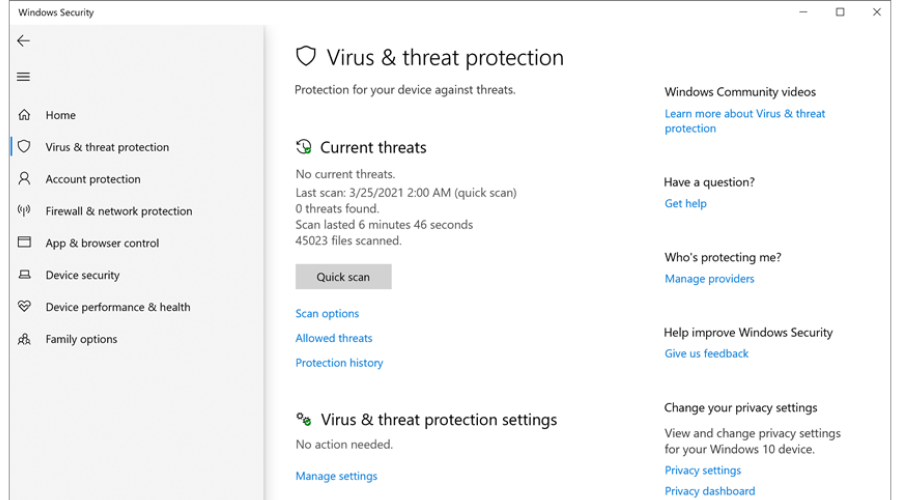Select the shield icon for Virus & threat protection
Screen dimensions: 900x500
coord(24,146)
